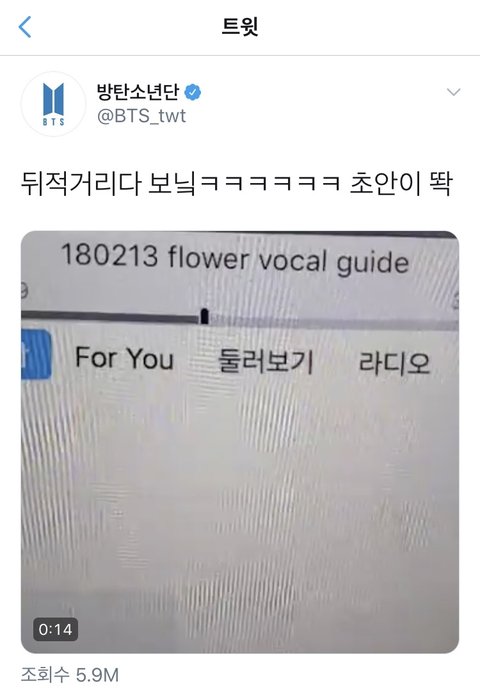Open the @BTS_twt handle link

coord(141,116)
